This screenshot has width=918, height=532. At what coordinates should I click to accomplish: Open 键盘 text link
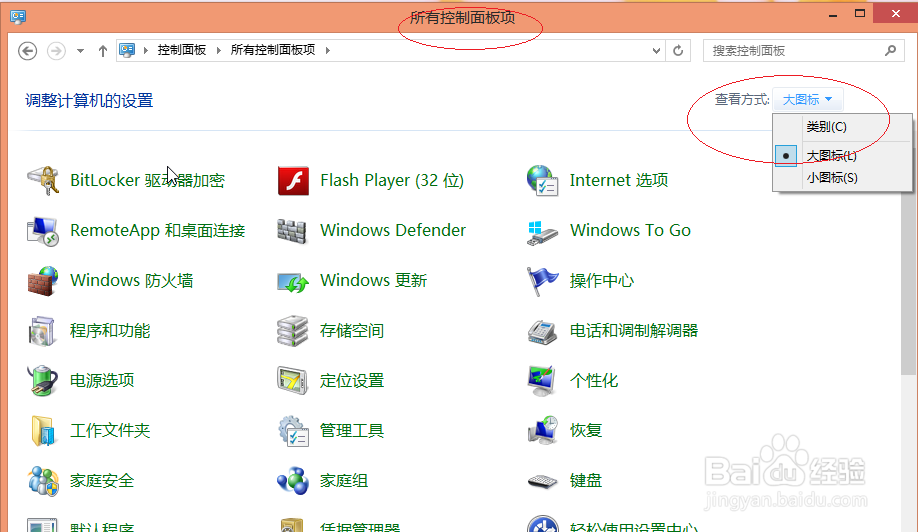point(586,481)
